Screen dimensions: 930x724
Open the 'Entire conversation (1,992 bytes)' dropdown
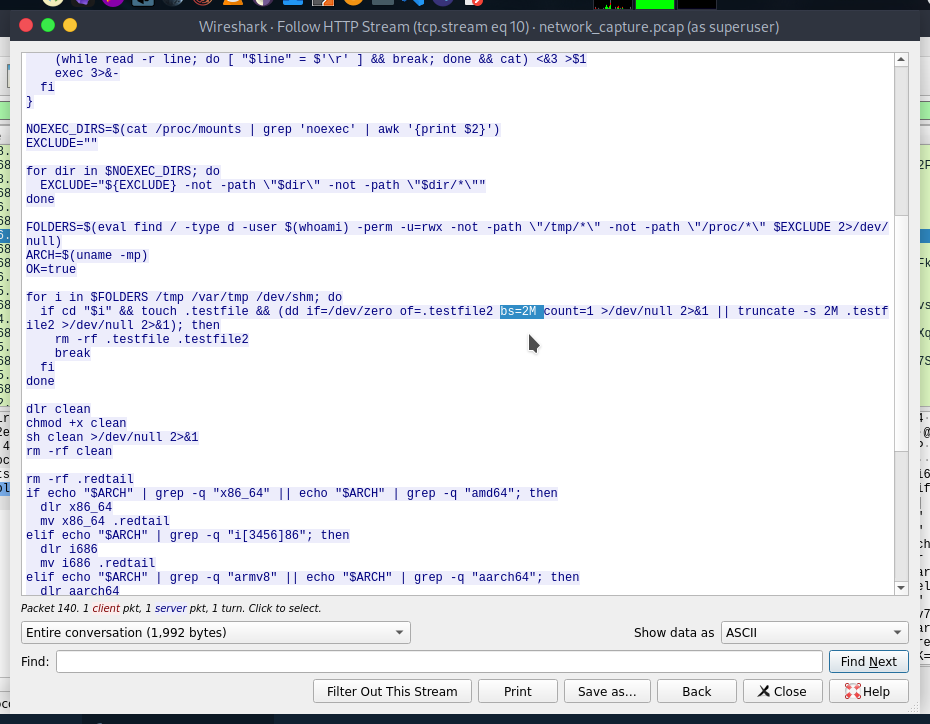click(x=215, y=632)
